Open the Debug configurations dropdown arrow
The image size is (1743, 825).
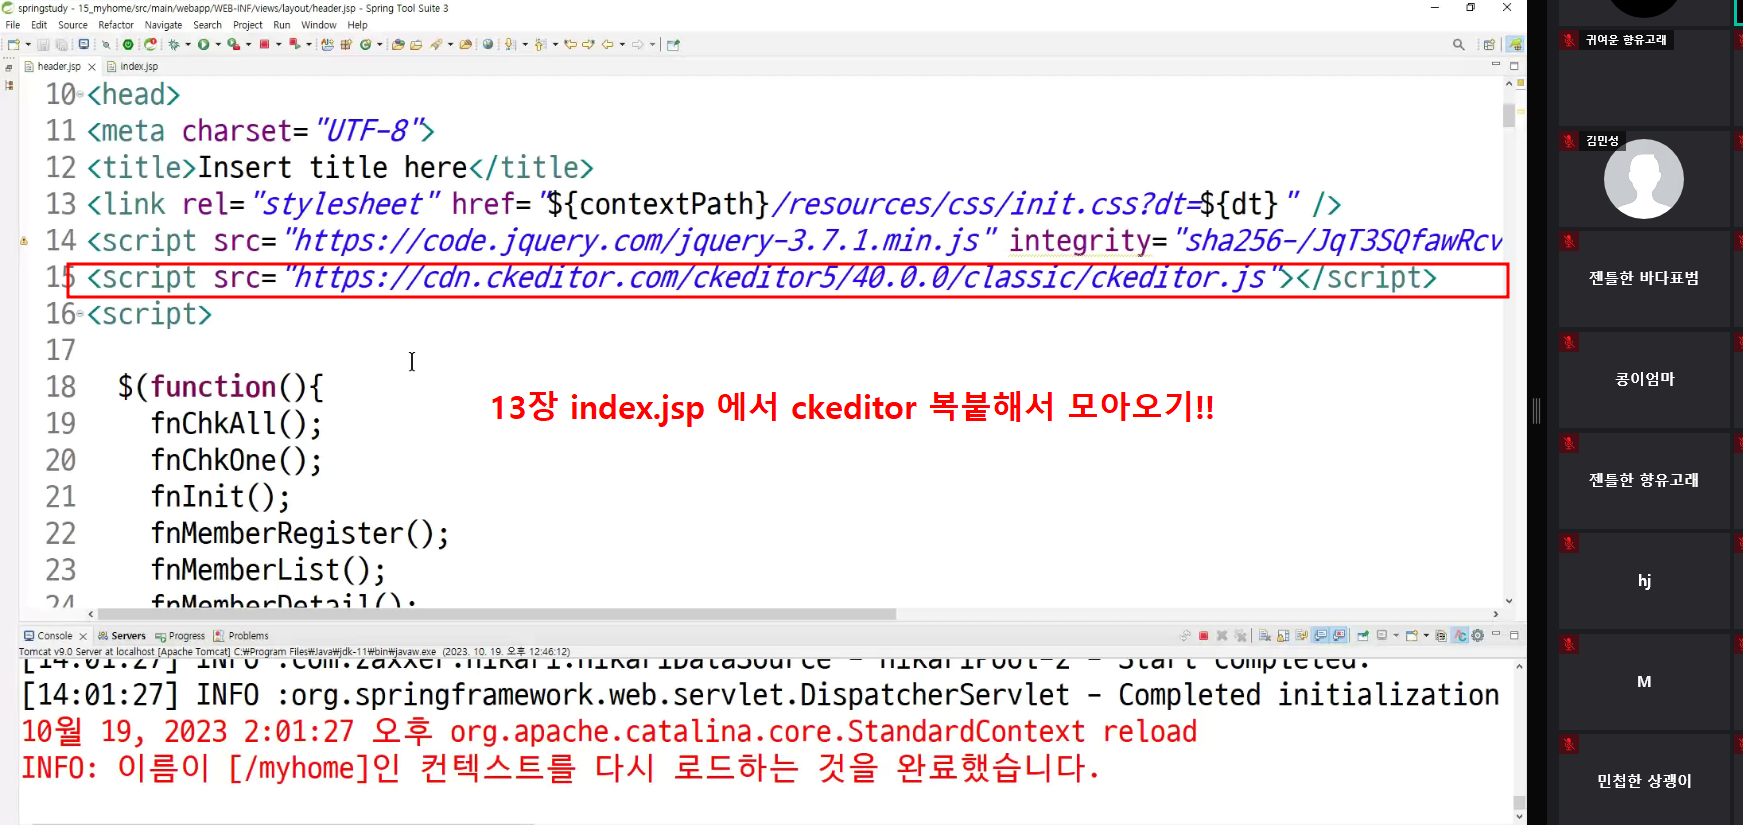(x=188, y=44)
